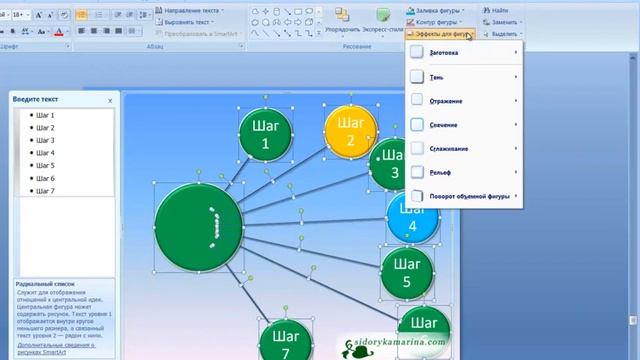This screenshot has width=640, height=360.
Task: Open the Заготовка effects submenu
Action: coord(464,53)
